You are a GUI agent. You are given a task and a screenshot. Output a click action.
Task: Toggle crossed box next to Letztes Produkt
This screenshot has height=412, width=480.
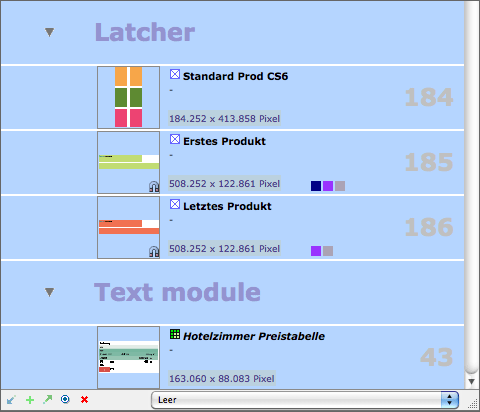coord(175,204)
